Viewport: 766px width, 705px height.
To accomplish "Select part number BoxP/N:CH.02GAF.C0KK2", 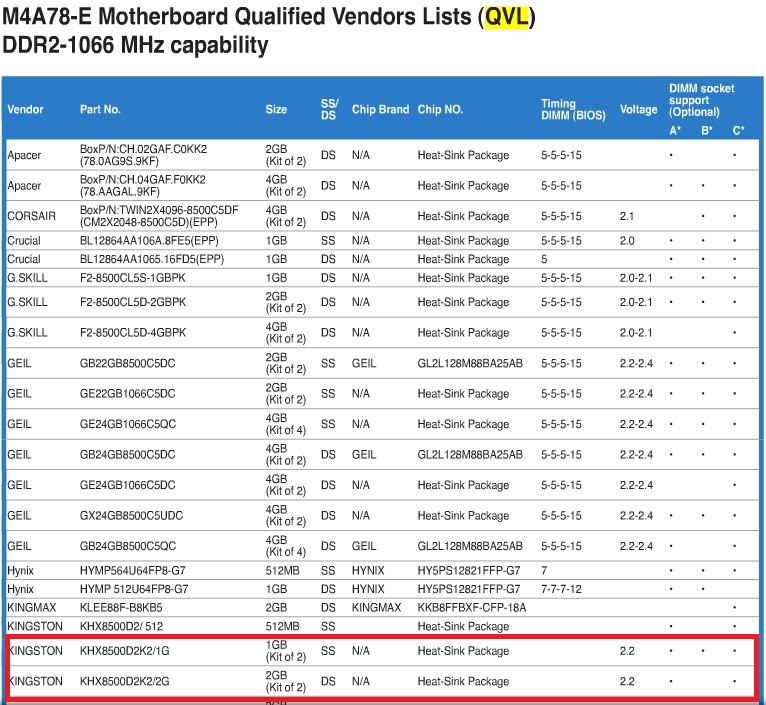I will [143, 149].
